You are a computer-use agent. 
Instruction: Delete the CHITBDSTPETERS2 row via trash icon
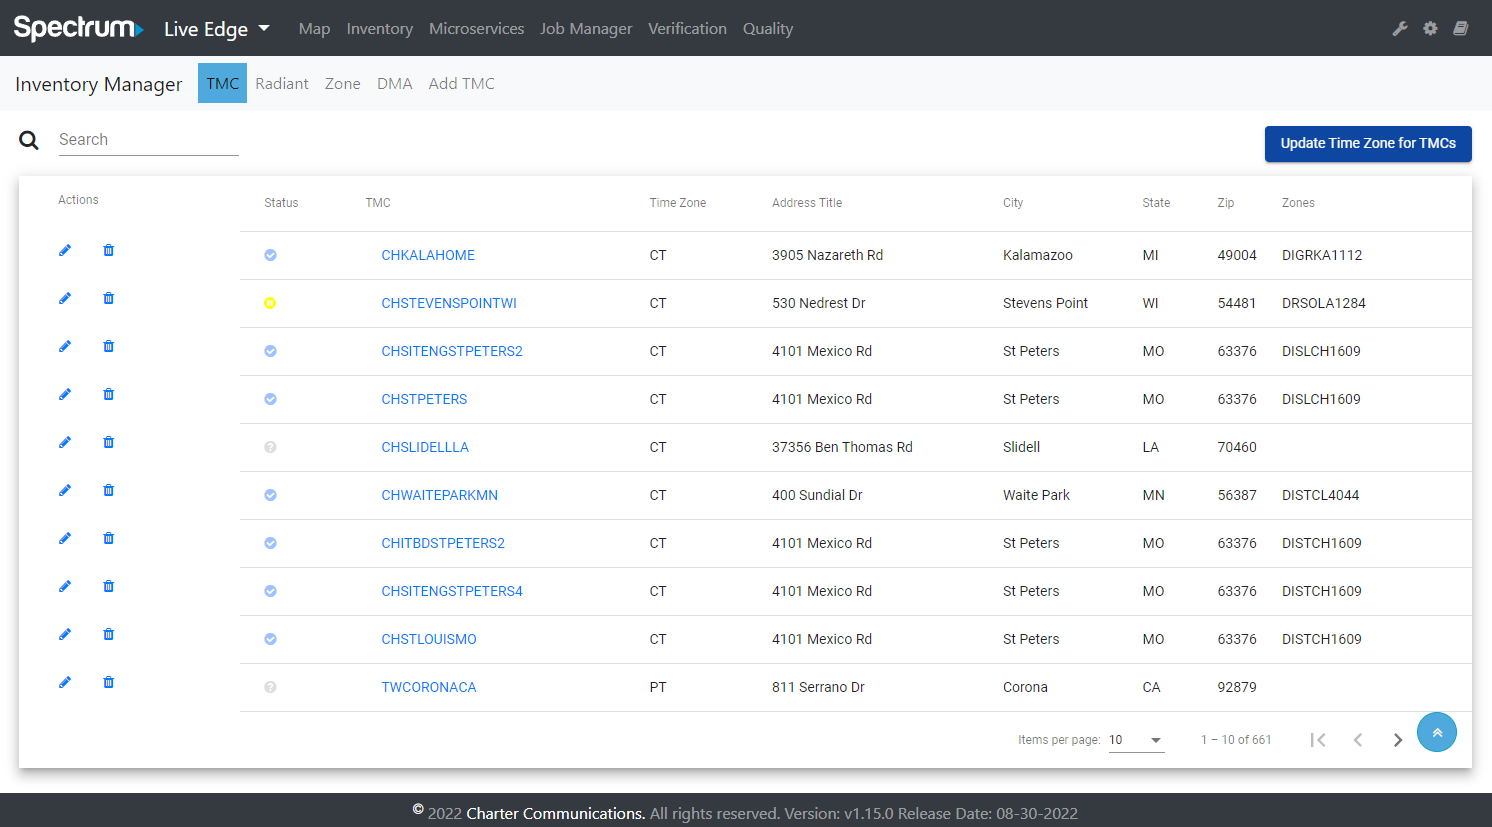pos(108,538)
